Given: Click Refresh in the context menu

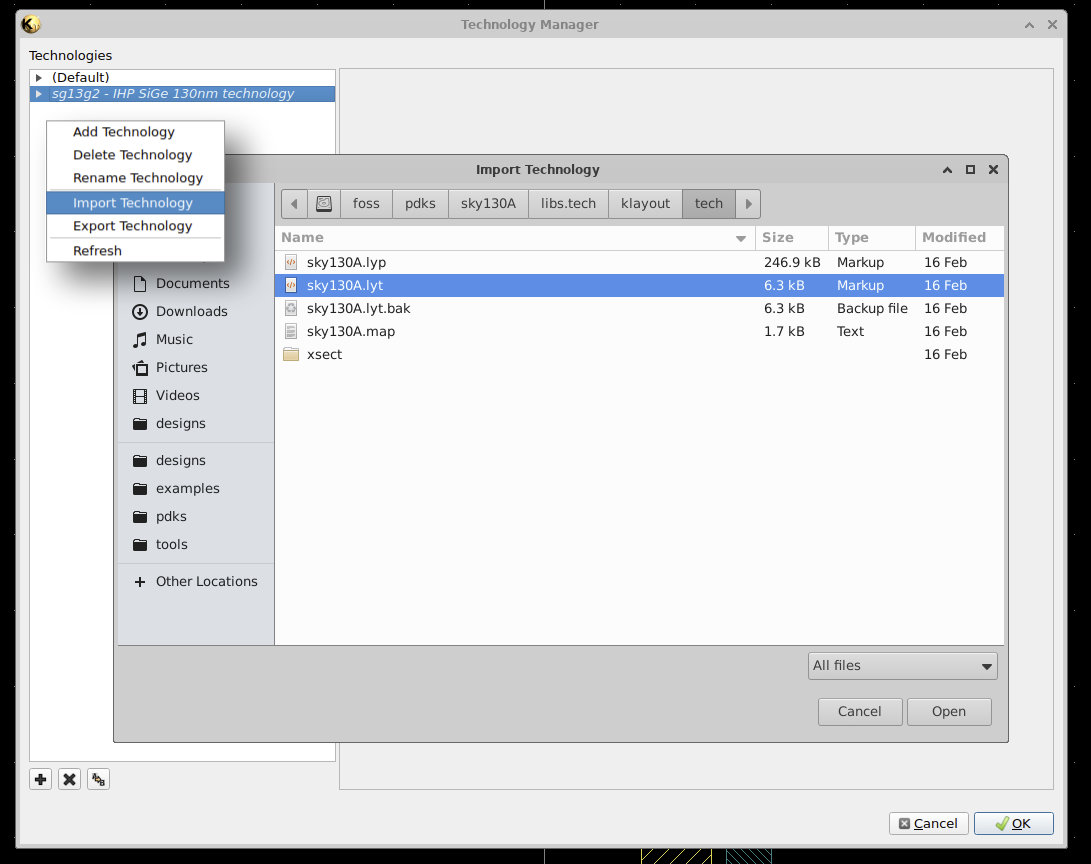Looking at the screenshot, I should point(97,251).
